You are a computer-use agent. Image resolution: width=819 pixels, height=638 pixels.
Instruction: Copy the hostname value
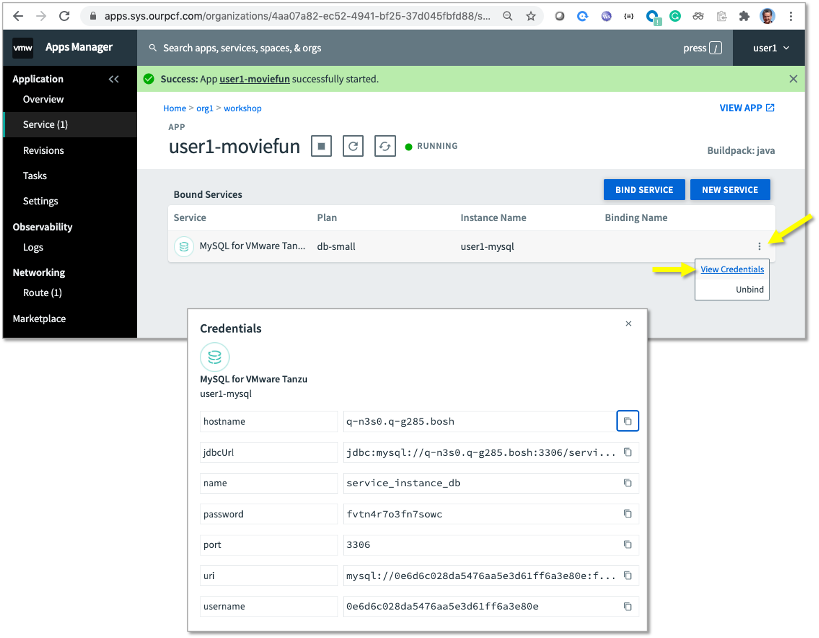point(627,421)
